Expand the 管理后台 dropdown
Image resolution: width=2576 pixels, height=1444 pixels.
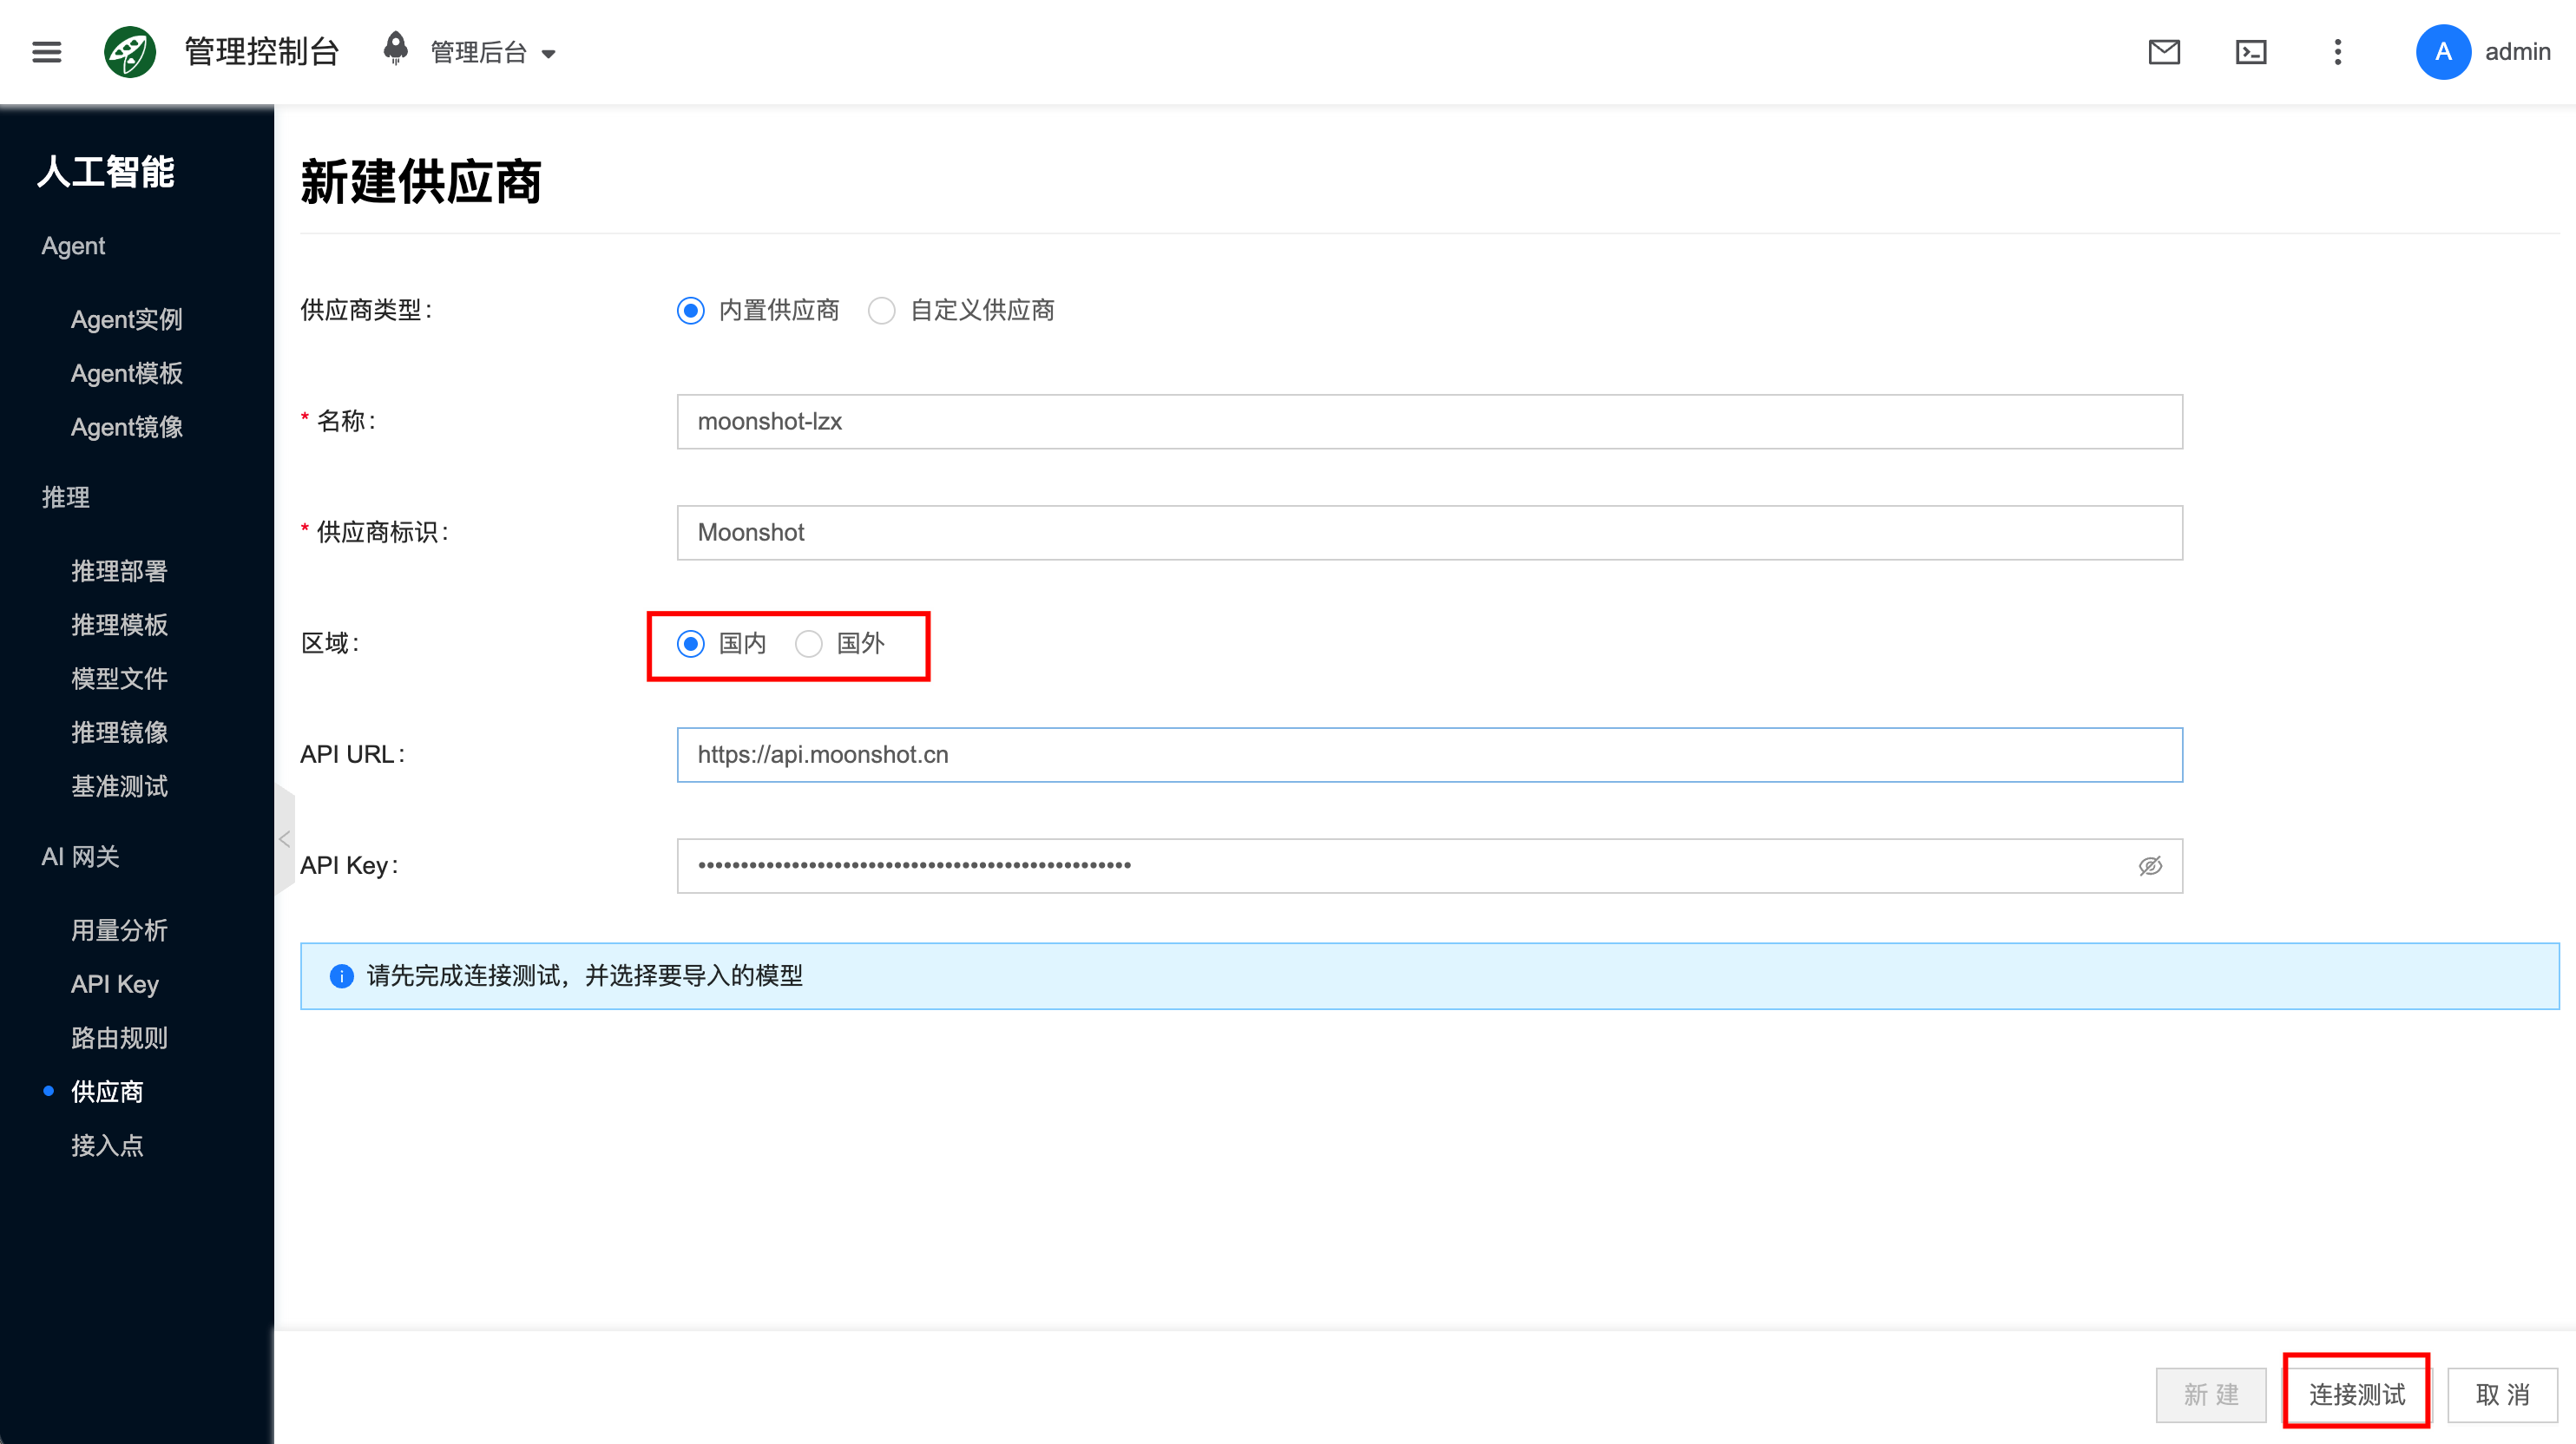[x=493, y=52]
